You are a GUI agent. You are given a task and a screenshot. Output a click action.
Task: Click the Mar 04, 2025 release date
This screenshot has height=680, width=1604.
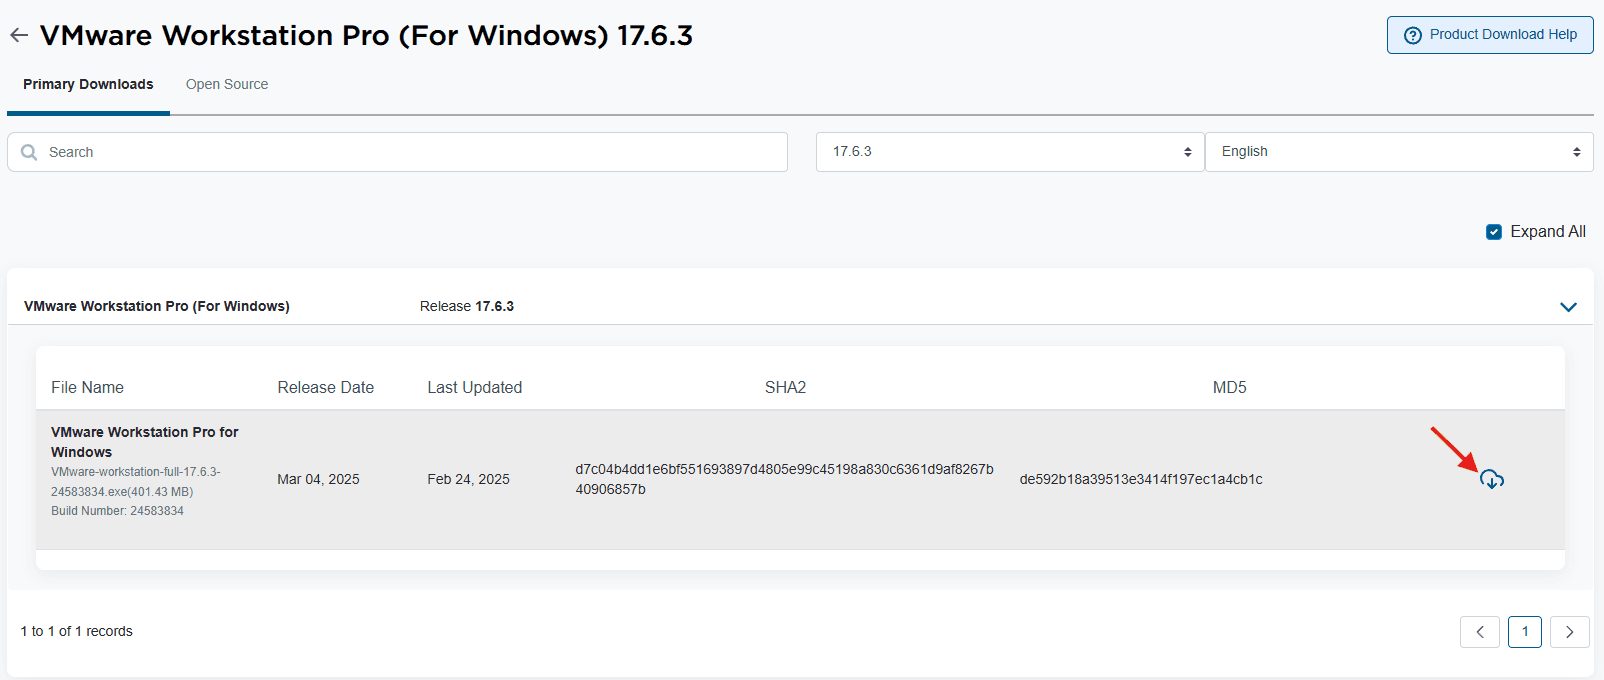pyautogui.click(x=318, y=479)
